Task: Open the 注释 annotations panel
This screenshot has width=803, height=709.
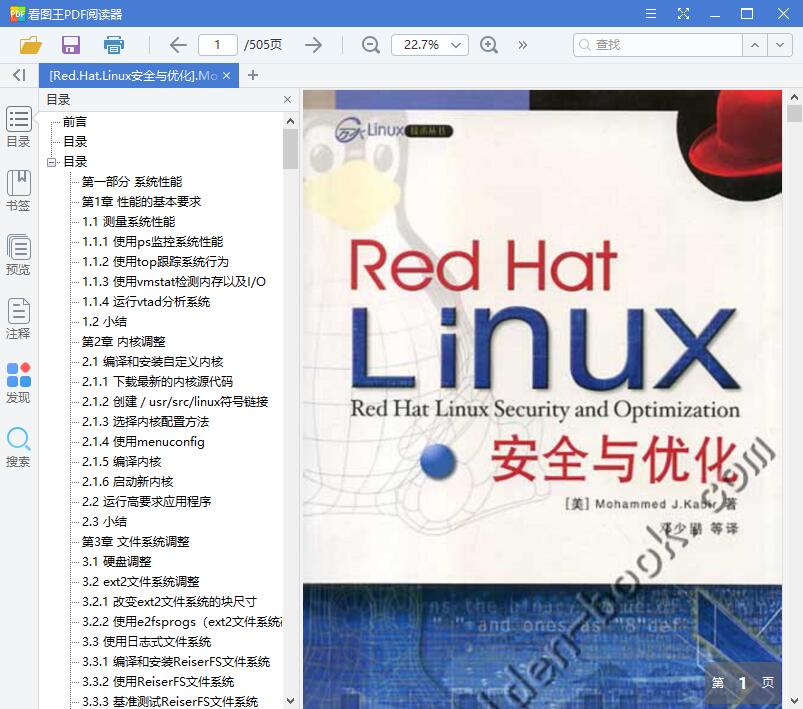Action: tap(18, 319)
